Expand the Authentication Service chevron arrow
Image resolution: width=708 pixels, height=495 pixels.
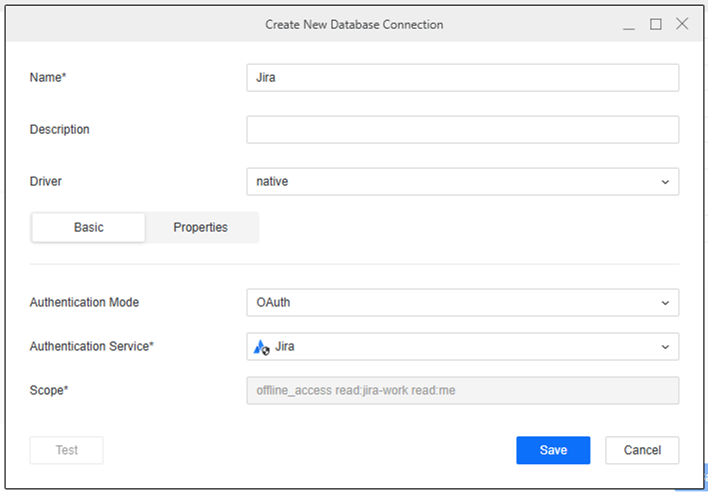(x=665, y=347)
